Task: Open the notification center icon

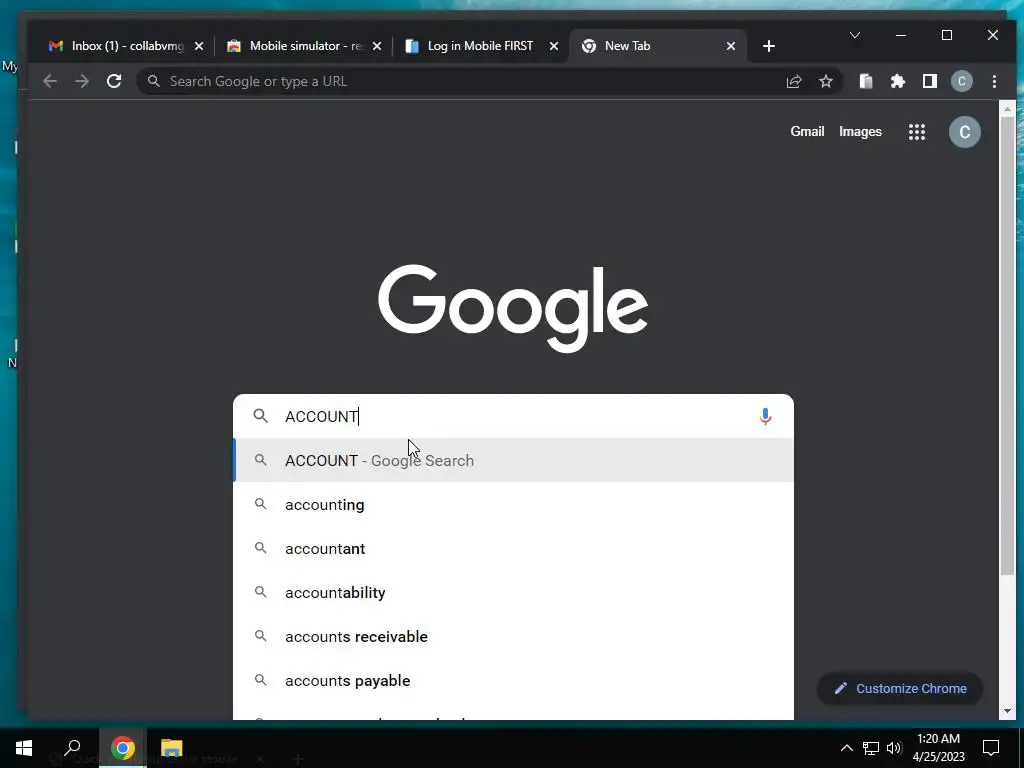Action: point(991,748)
